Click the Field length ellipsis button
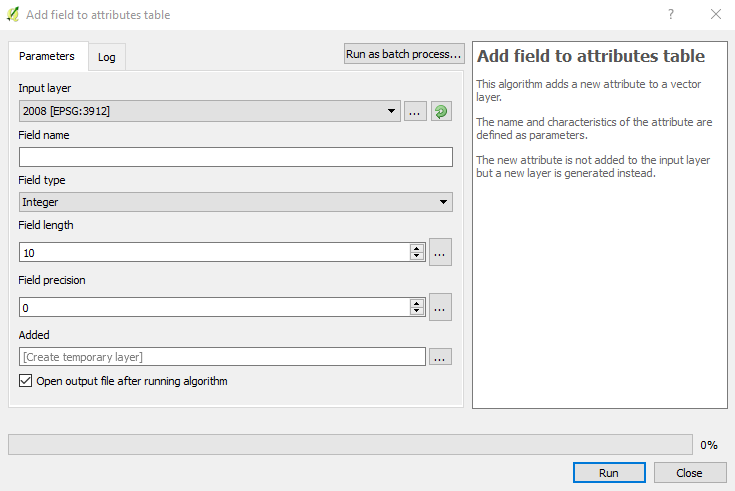Screen dimensions: 735x491 click(x=440, y=252)
